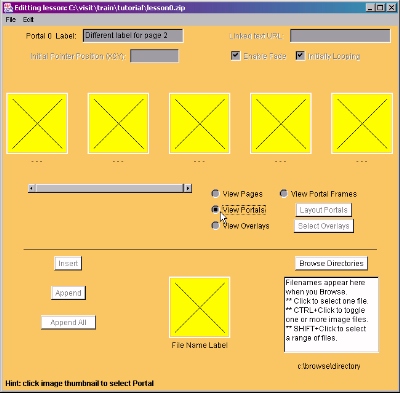The height and width of the screenshot is (393, 400).
Task: Select the fourth portal thumbnail
Action: coord(281,123)
